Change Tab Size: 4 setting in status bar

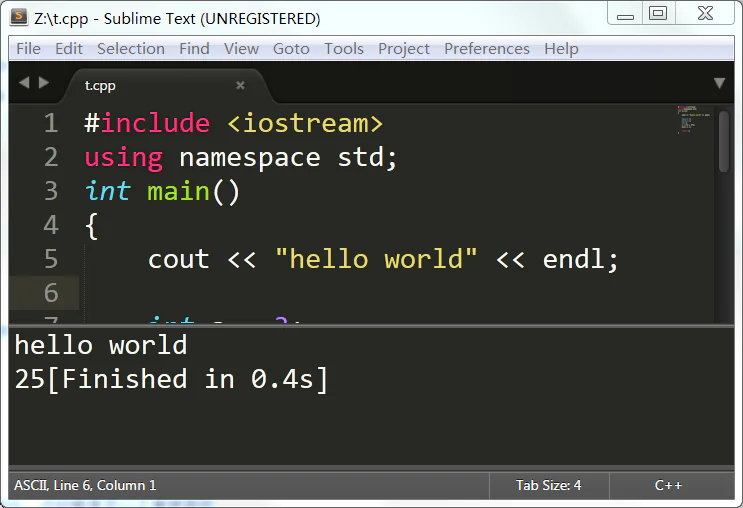[548, 485]
